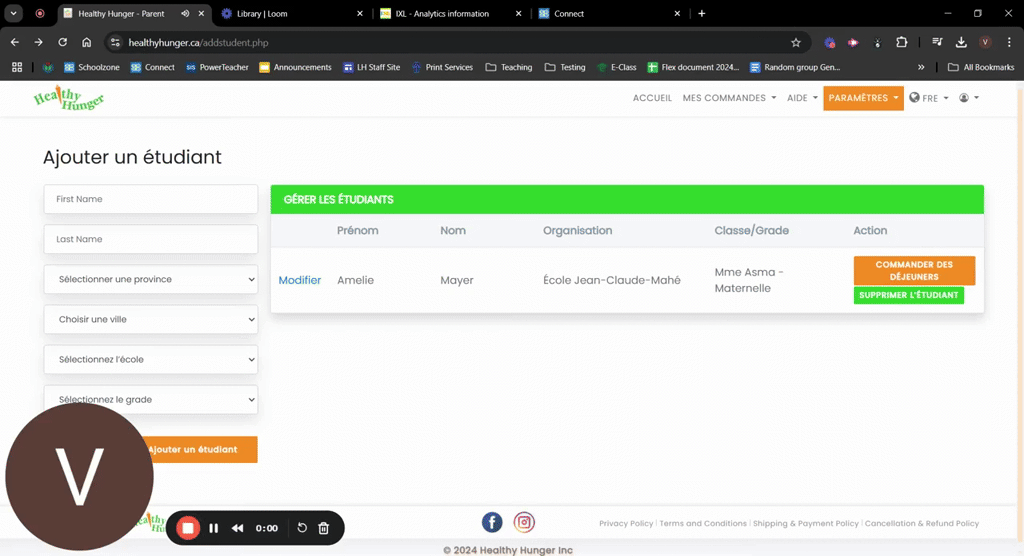
Task: Open browser downloads icon
Action: tap(961, 42)
